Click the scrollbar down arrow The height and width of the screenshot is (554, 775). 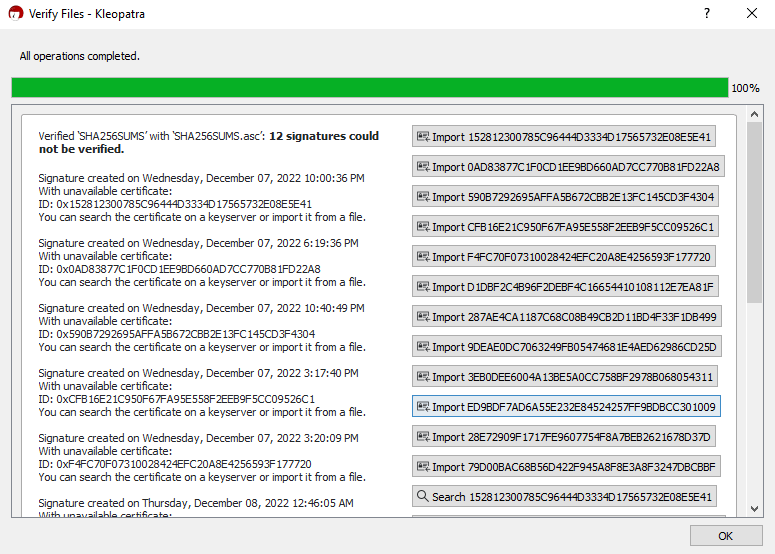pyautogui.click(x=754, y=509)
